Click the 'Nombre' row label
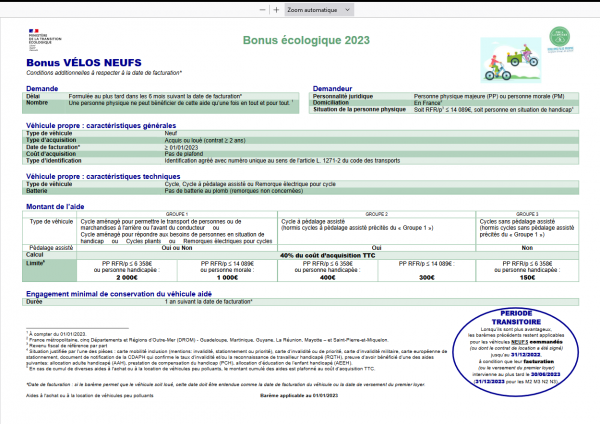The height and width of the screenshot is (424, 600). 37,103
